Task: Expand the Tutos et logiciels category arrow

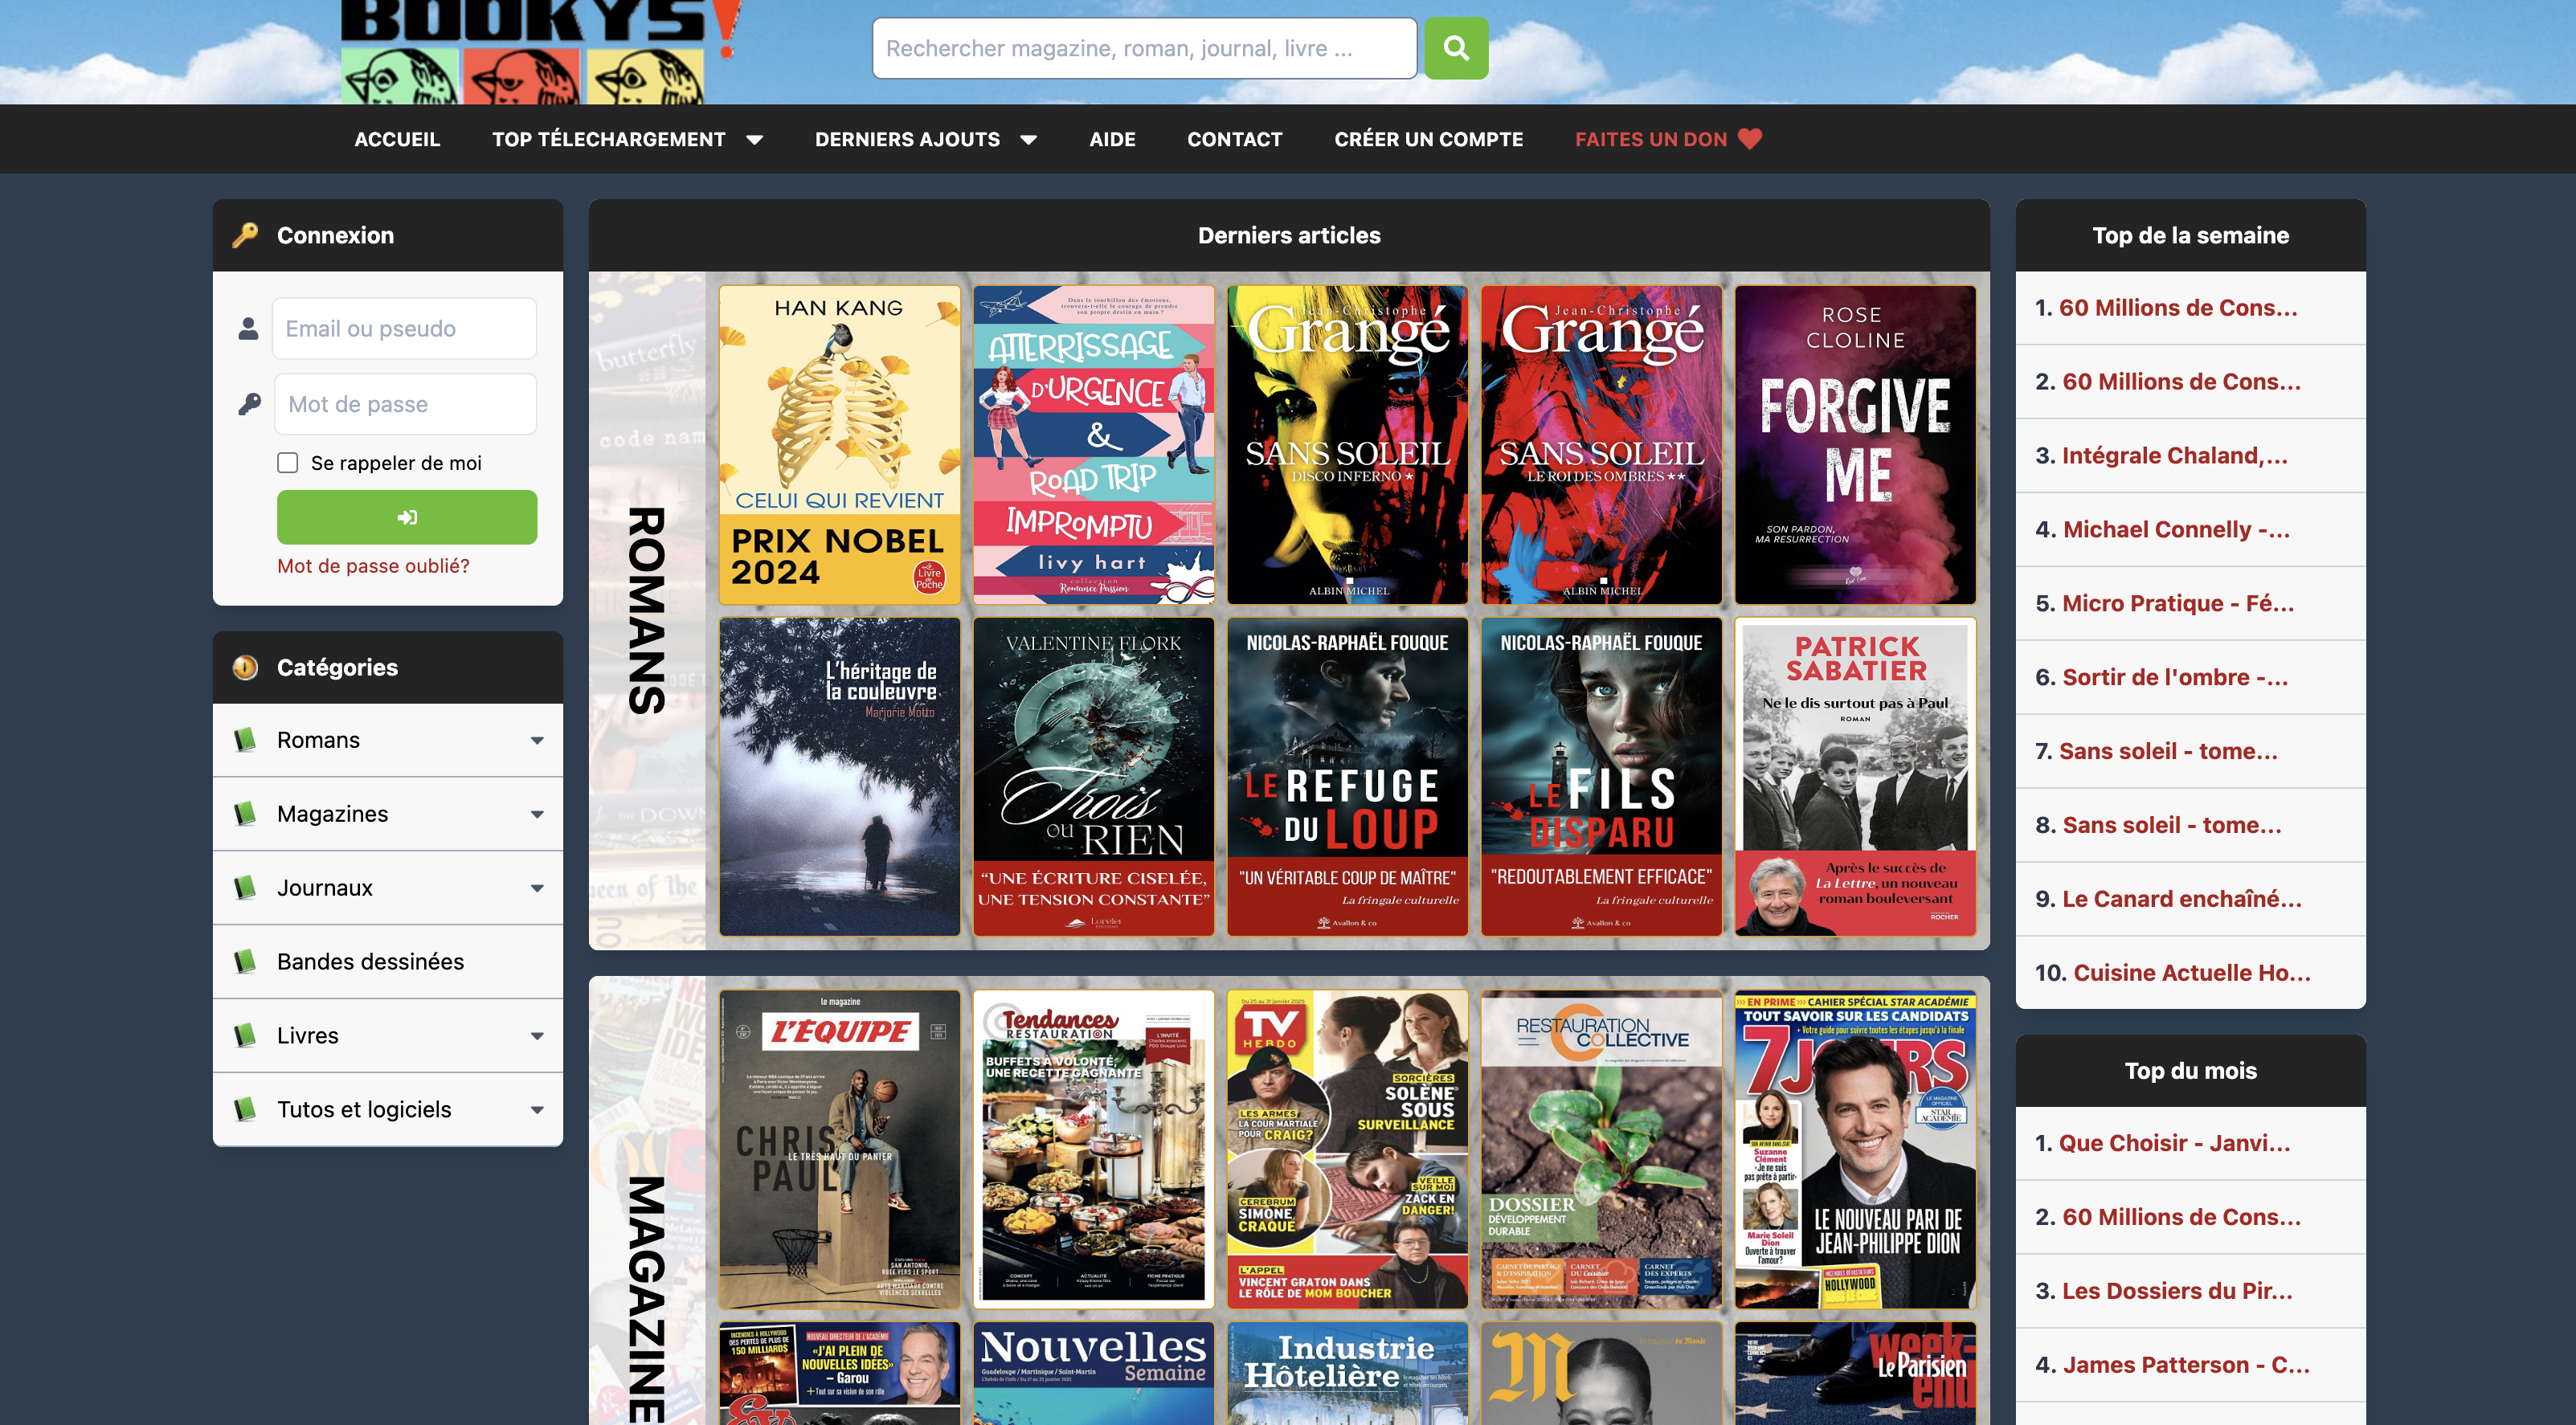Action: pos(537,1111)
